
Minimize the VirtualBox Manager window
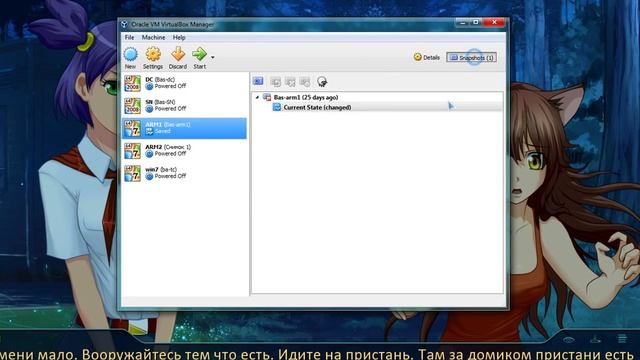point(462,22)
